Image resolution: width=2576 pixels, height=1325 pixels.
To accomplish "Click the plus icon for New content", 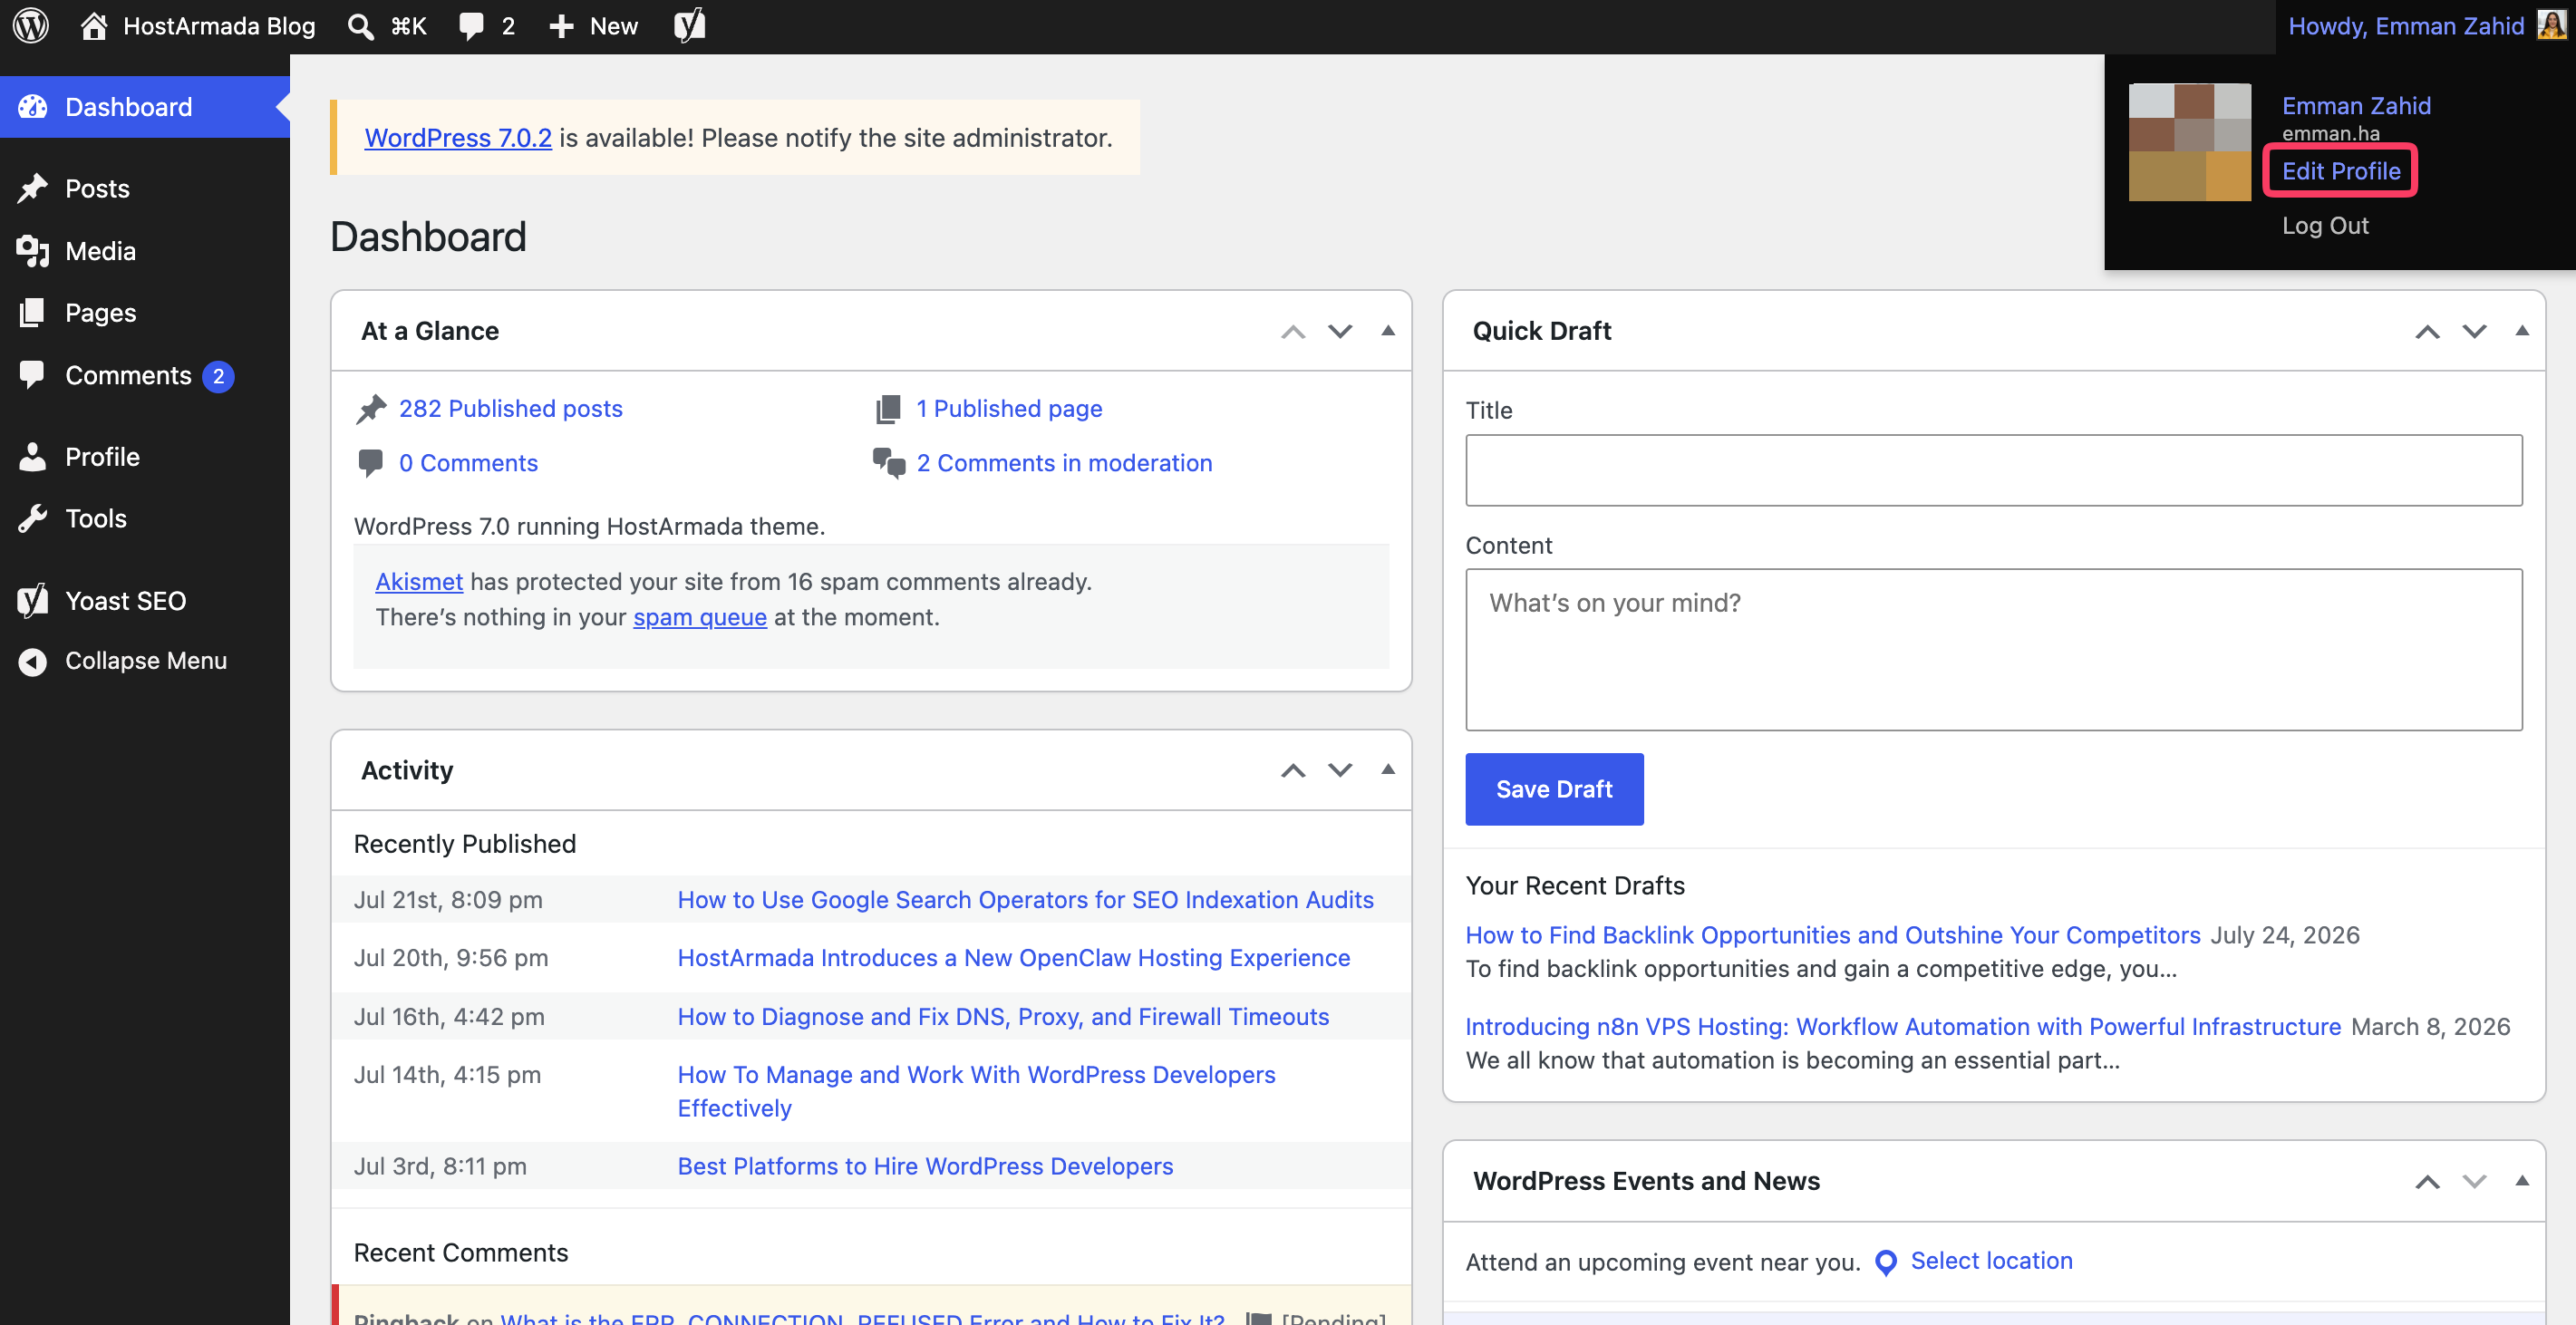I will coord(562,26).
